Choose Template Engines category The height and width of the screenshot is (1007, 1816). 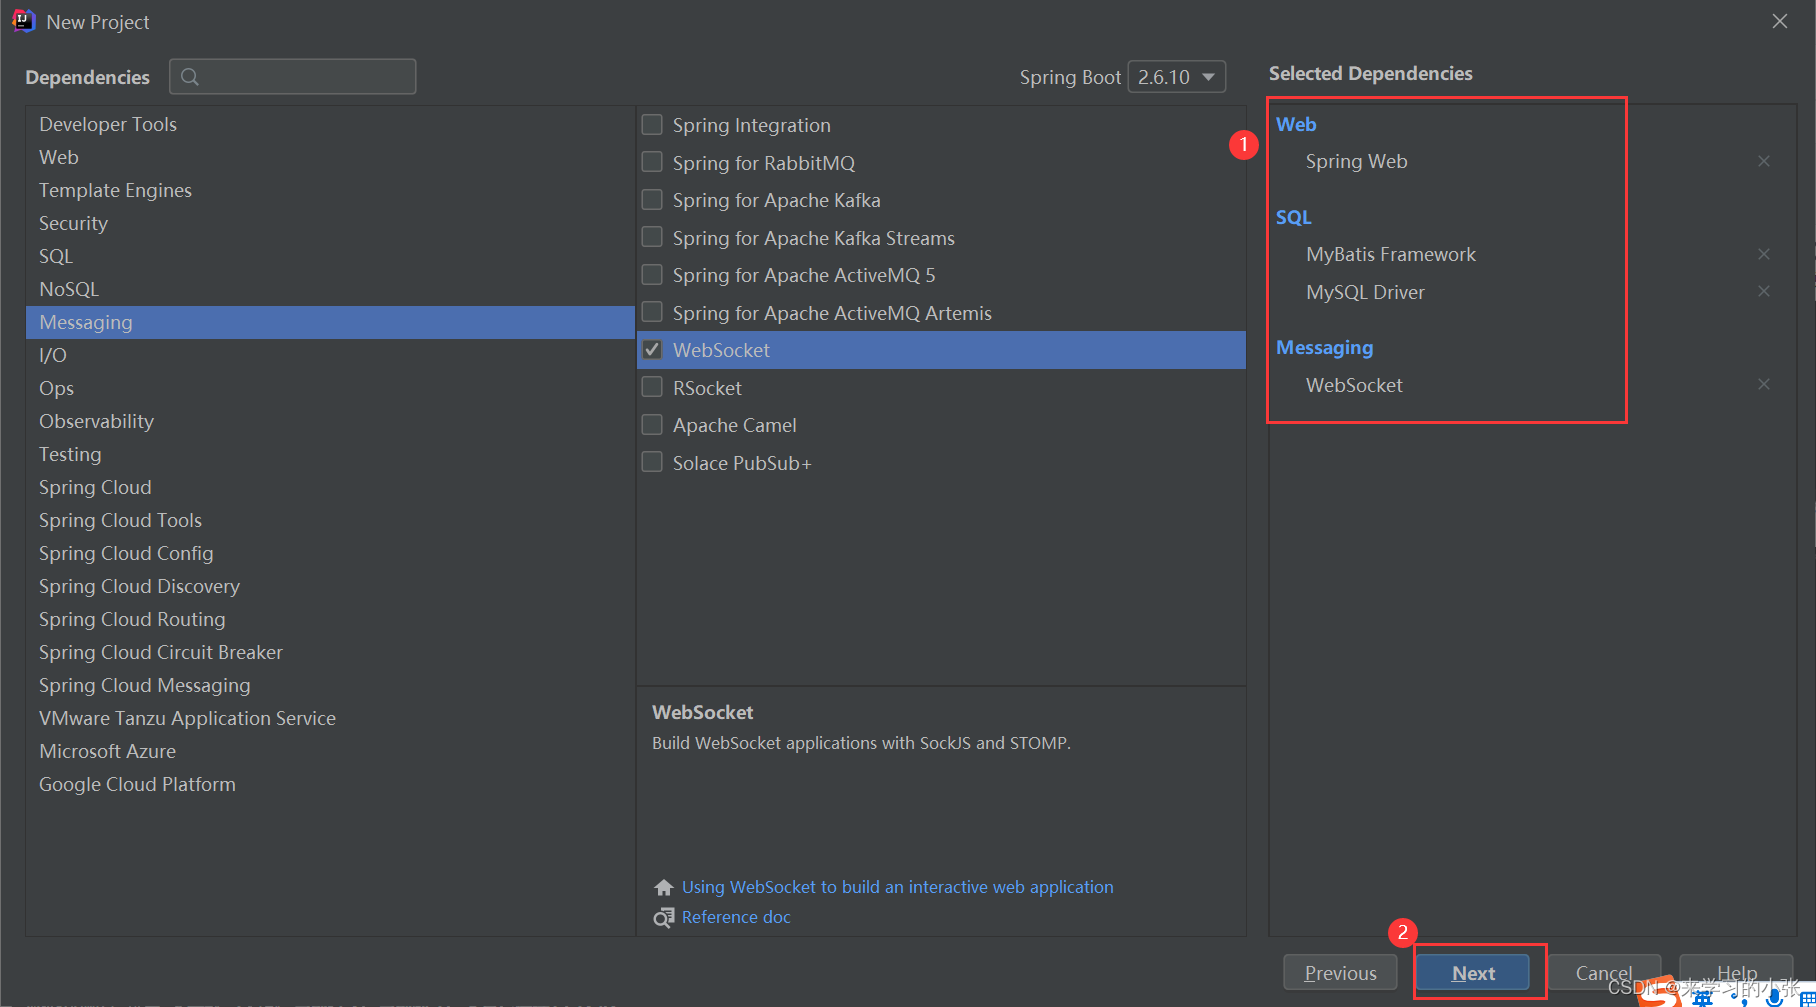click(330, 190)
